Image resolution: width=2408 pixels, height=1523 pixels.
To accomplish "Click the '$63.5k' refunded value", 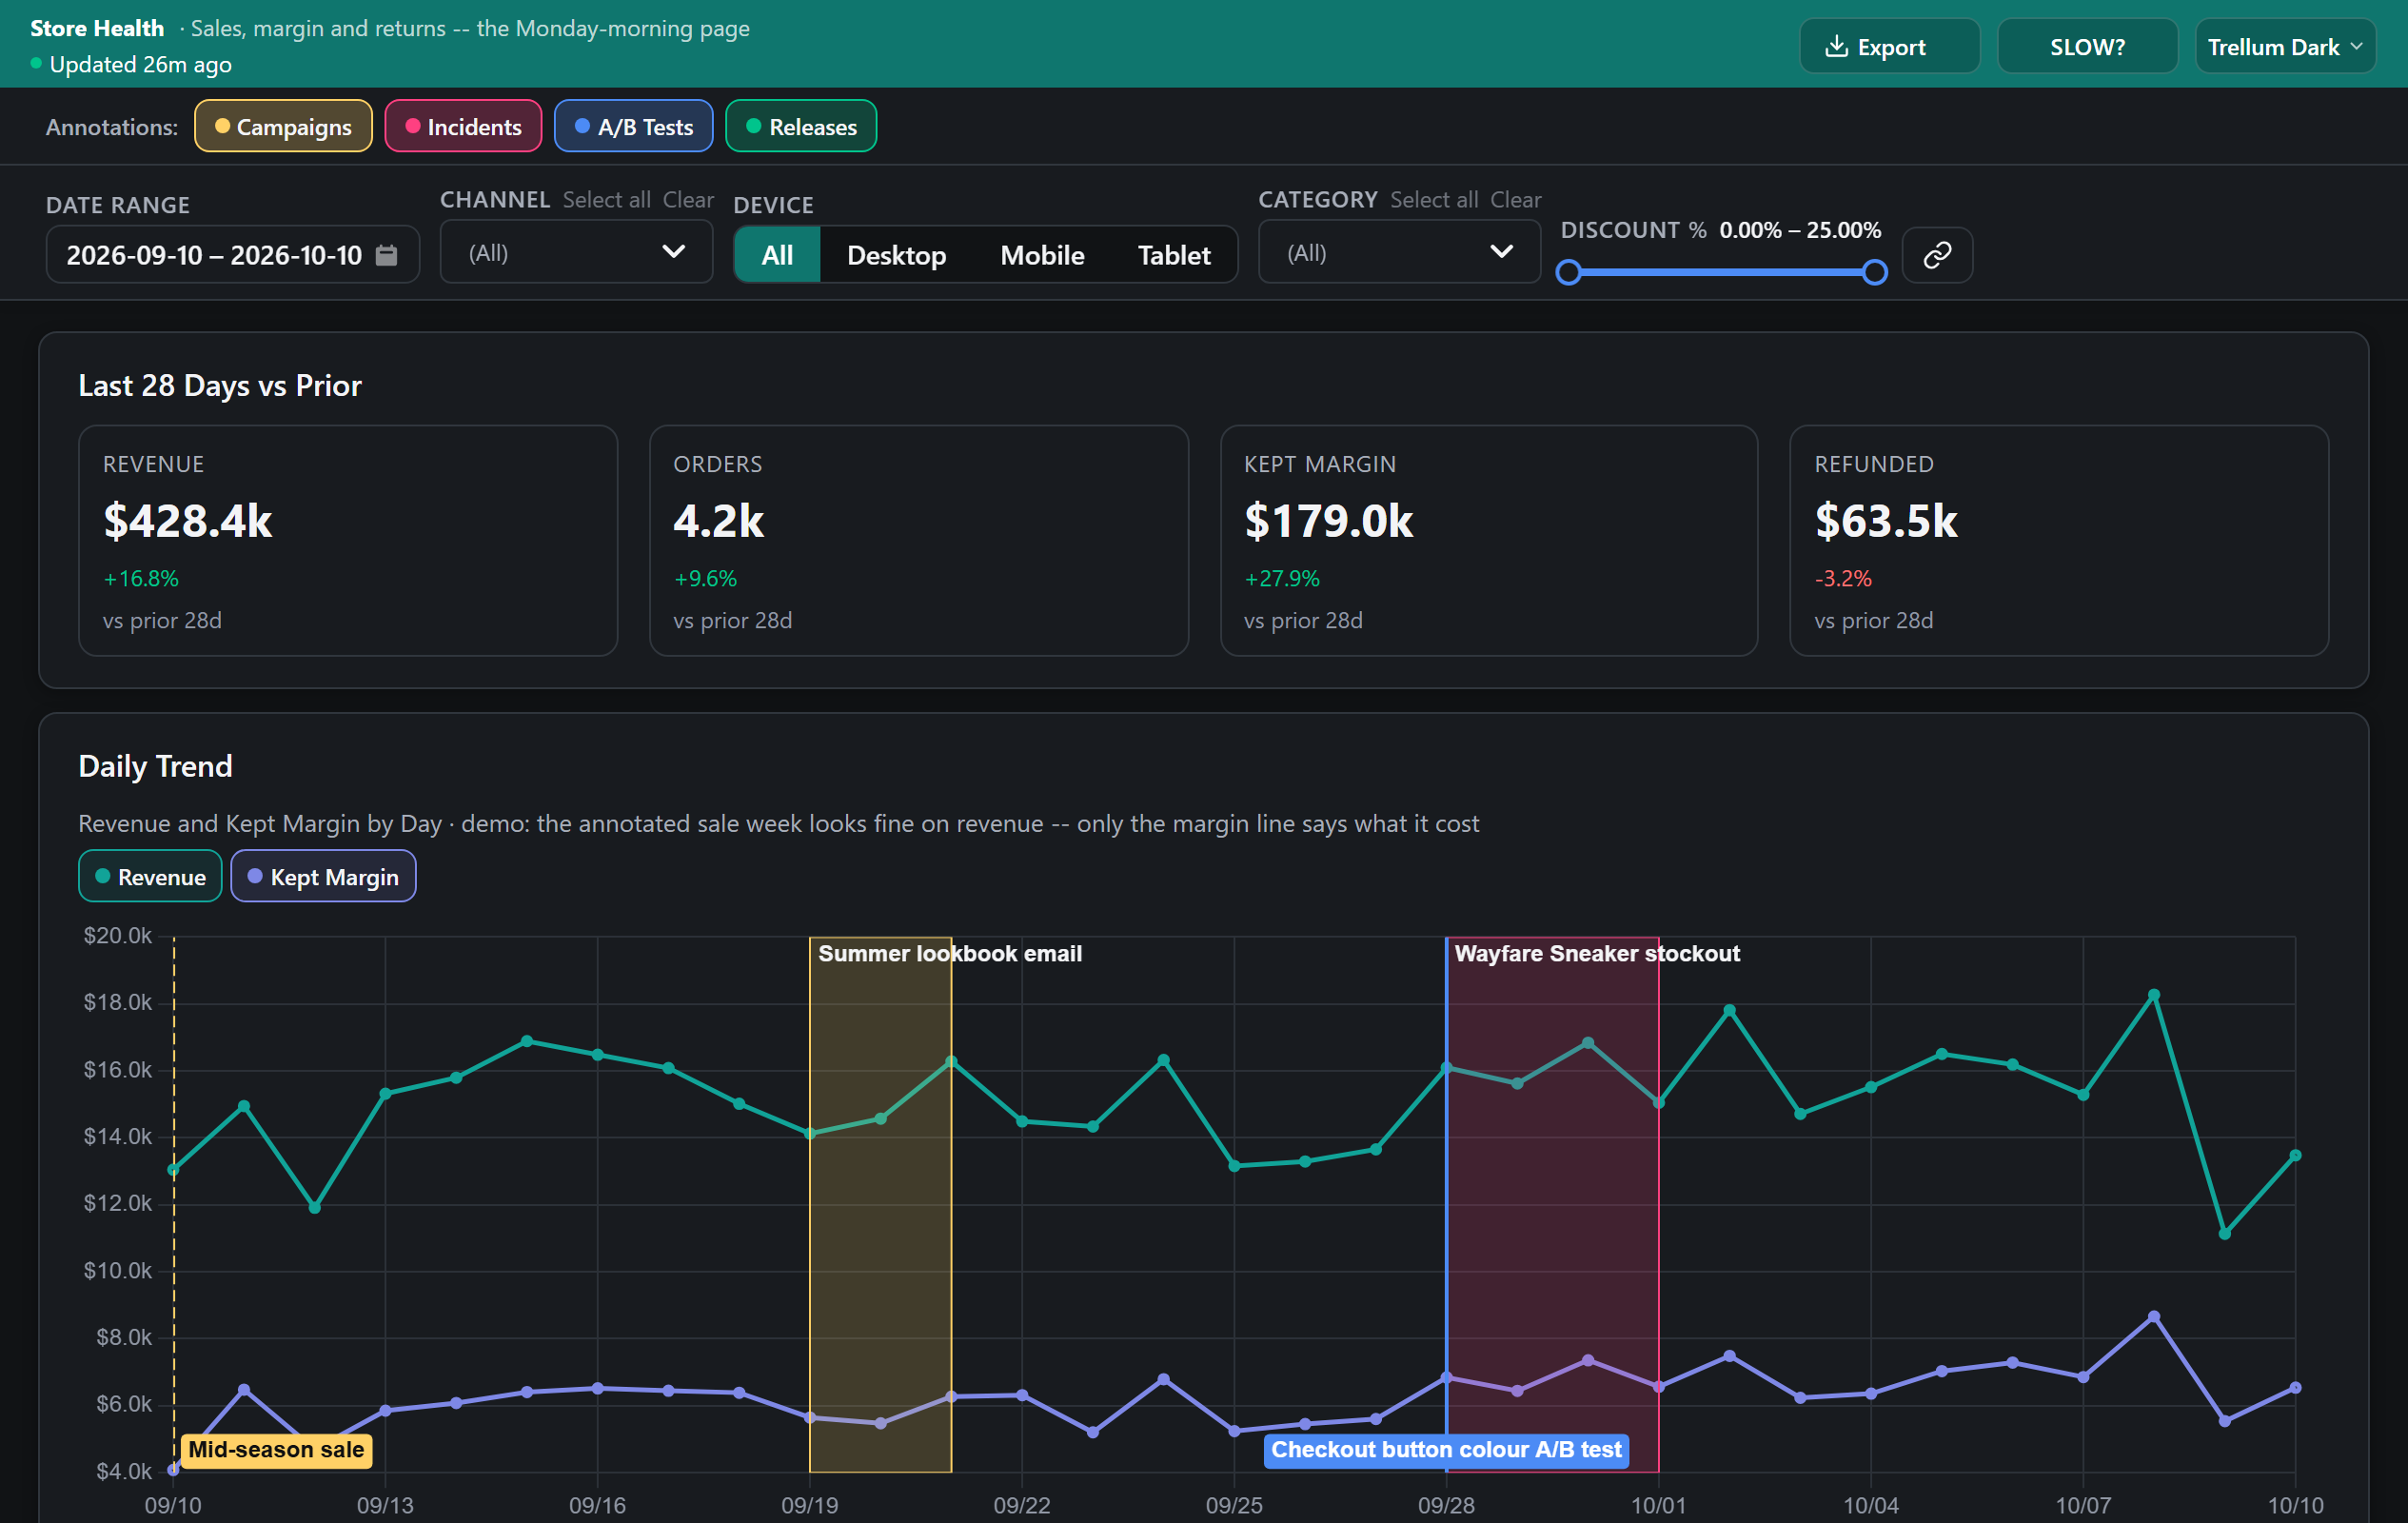I will point(1886,521).
